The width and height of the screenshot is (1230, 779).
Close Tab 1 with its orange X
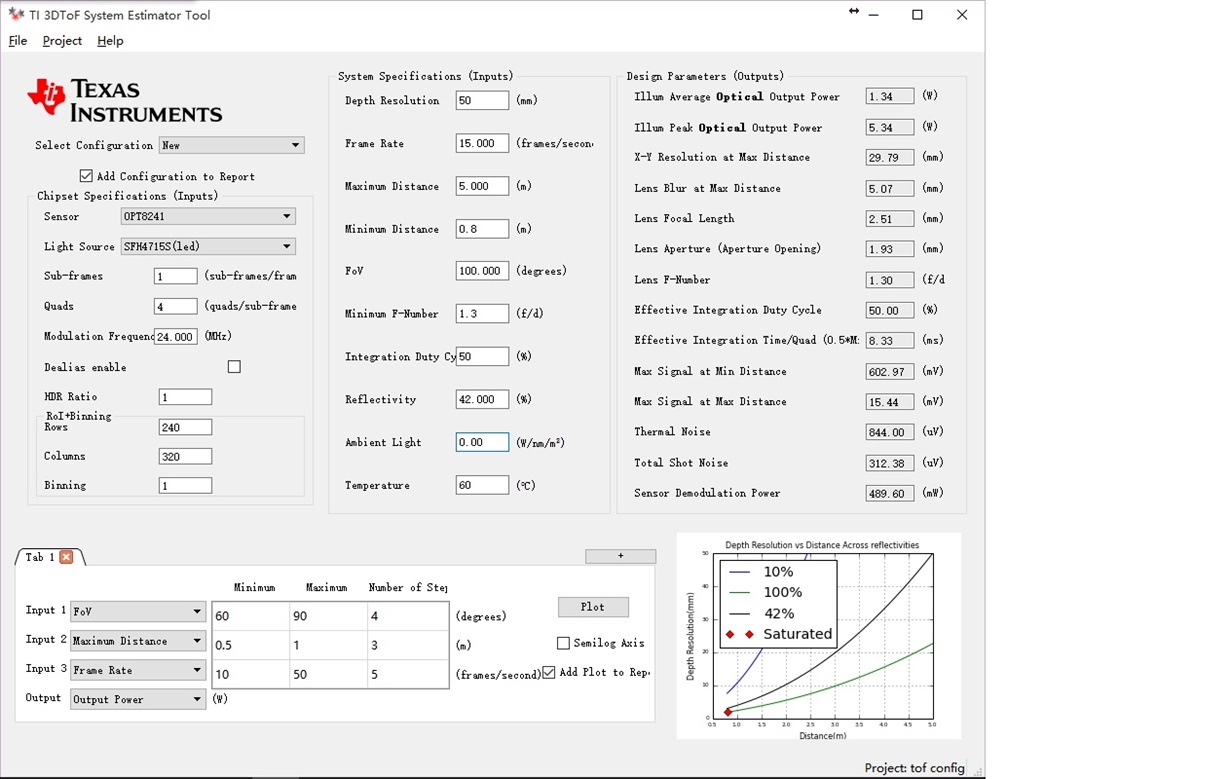(66, 557)
